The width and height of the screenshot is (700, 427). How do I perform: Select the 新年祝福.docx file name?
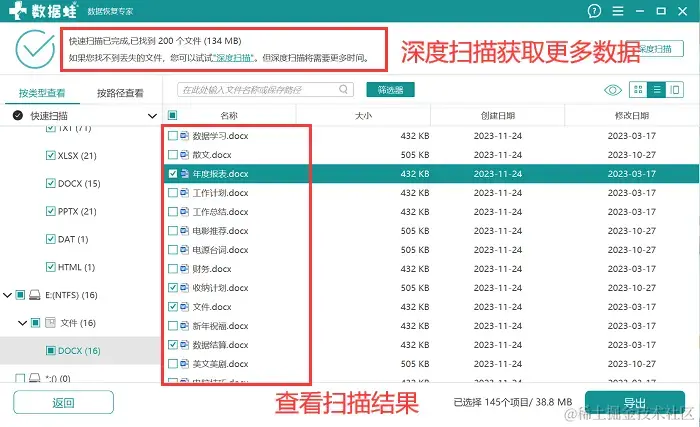click(220, 326)
